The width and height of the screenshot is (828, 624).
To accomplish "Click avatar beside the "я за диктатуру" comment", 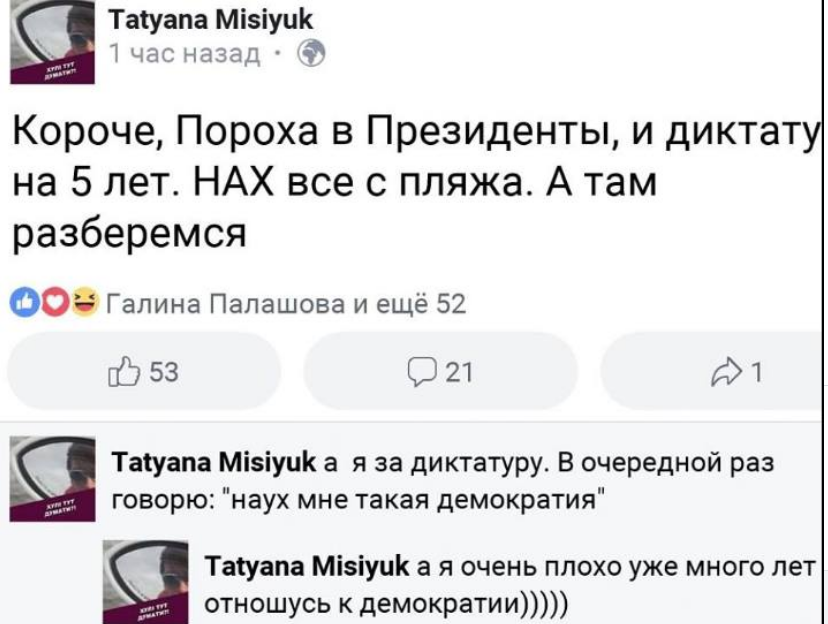I will [52, 480].
